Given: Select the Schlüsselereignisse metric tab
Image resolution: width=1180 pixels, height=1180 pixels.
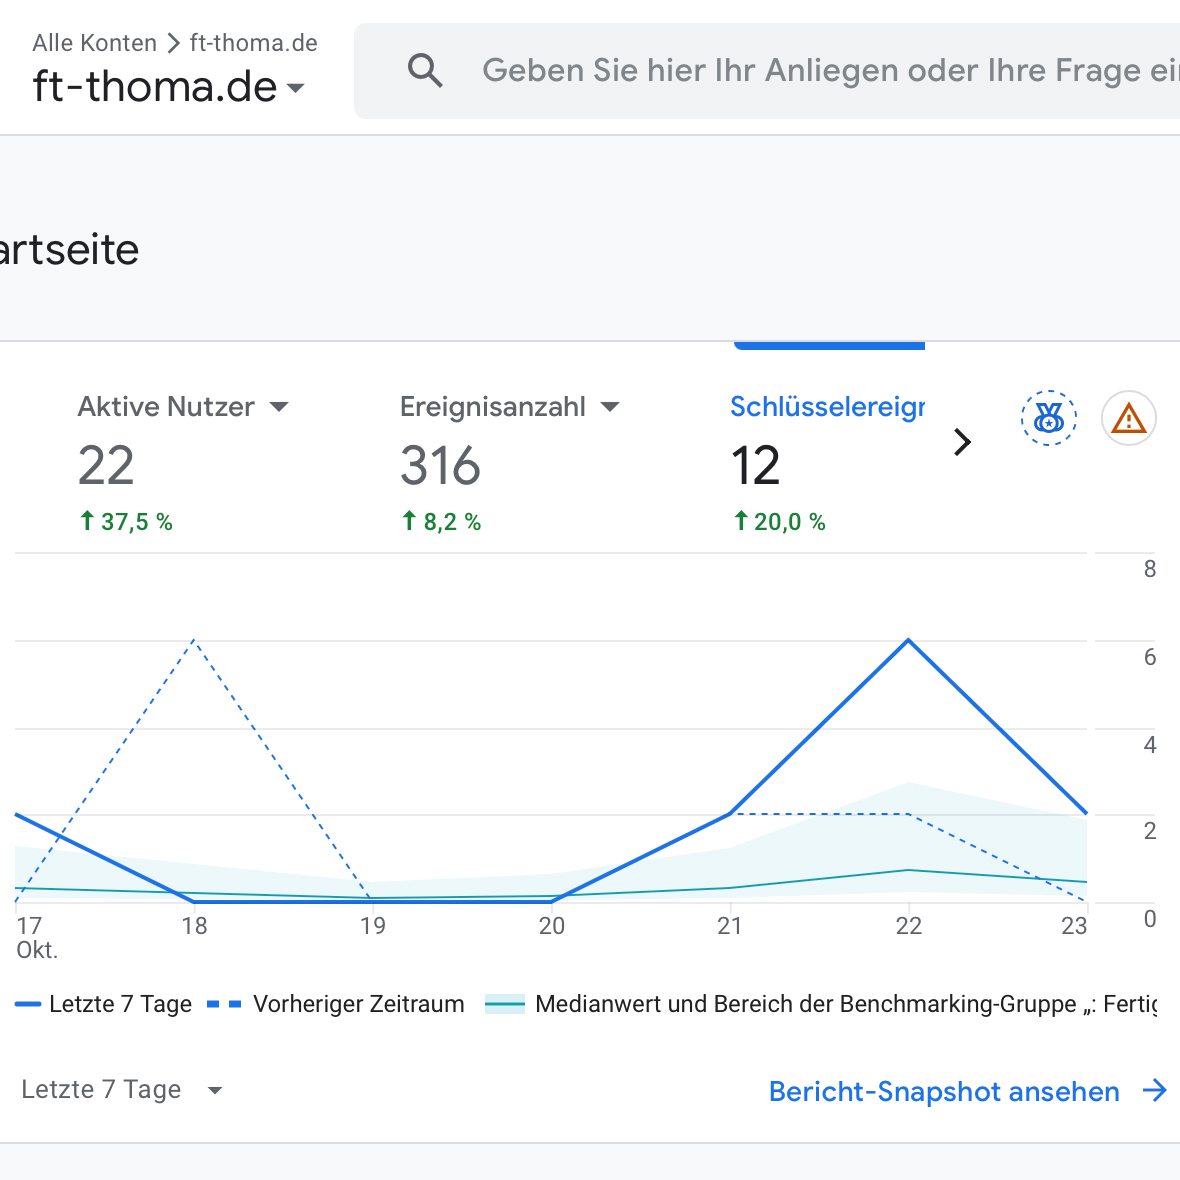Looking at the screenshot, I should [x=826, y=407].
